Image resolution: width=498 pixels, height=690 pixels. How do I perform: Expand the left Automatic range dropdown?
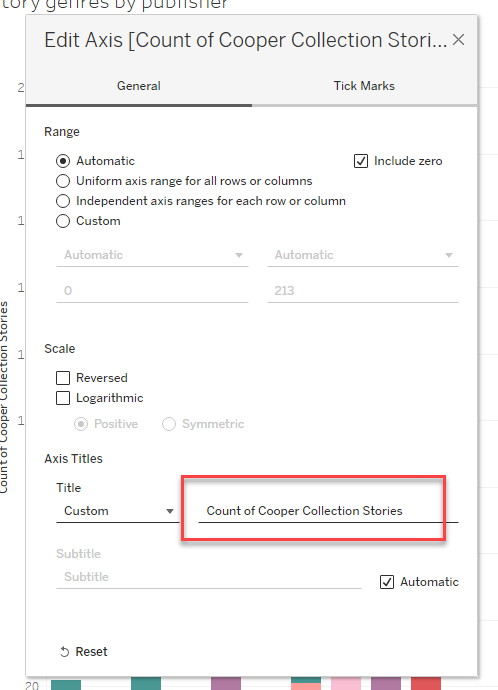coord(152,255)
